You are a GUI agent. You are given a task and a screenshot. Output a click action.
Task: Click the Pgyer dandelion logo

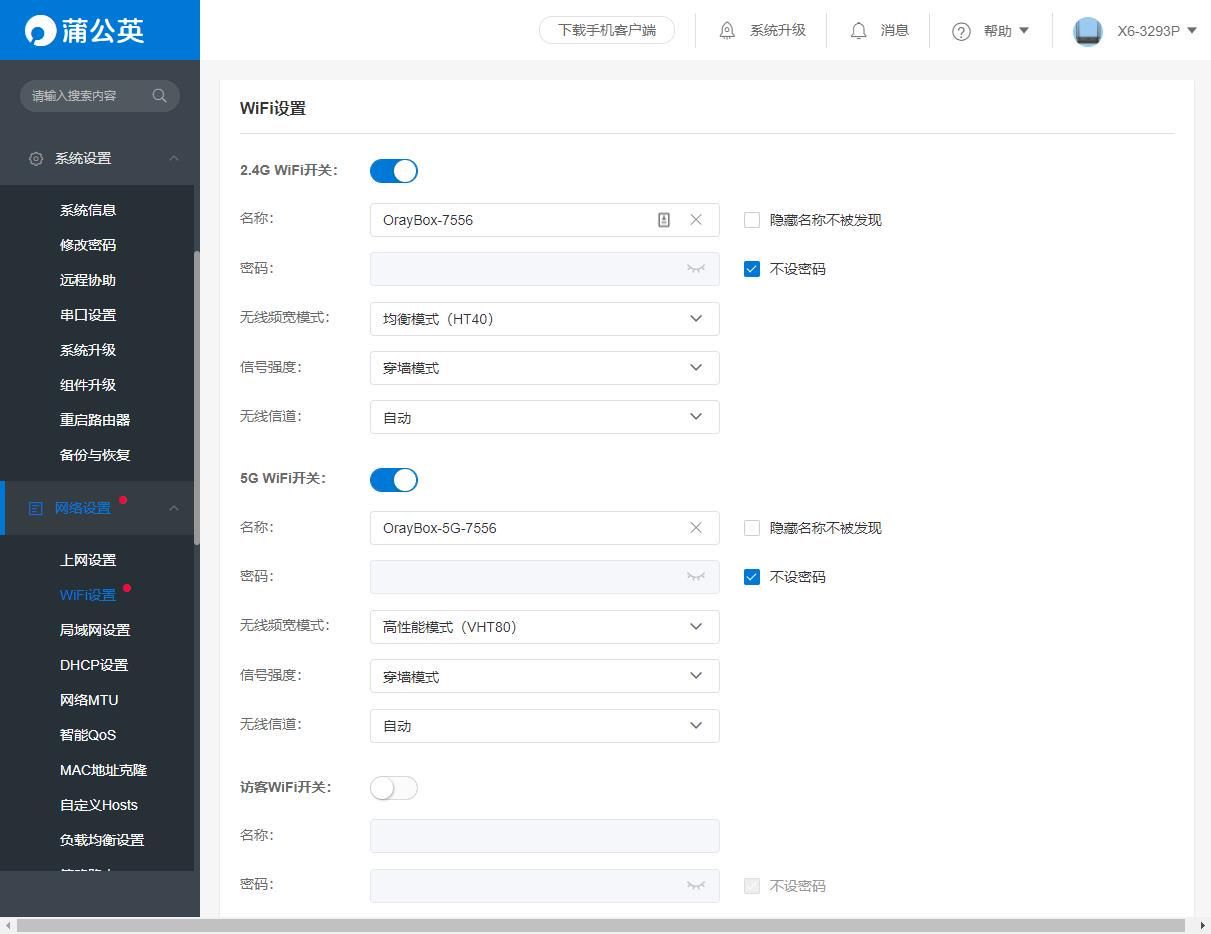tap(85, 30)
